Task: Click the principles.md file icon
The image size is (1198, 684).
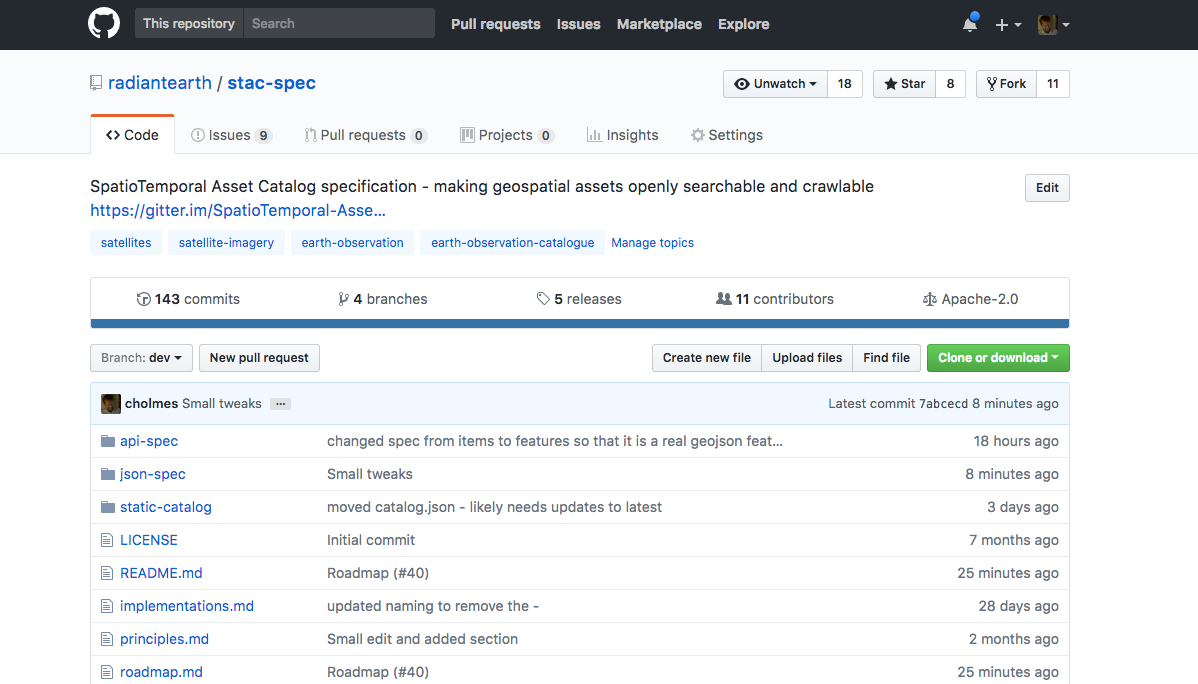Action: 107,639
